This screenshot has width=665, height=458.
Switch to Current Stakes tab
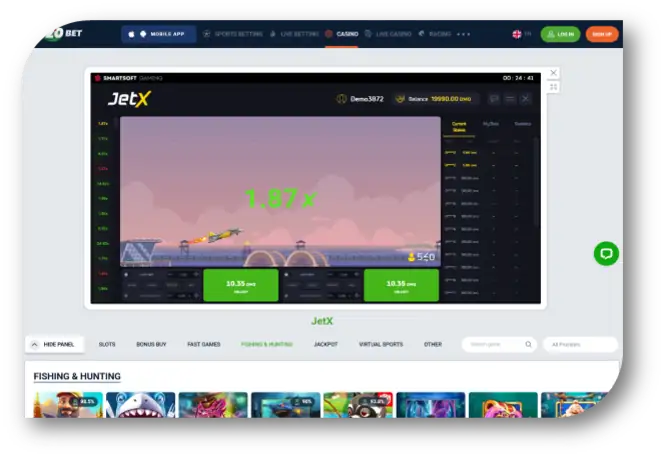(459, 127)
